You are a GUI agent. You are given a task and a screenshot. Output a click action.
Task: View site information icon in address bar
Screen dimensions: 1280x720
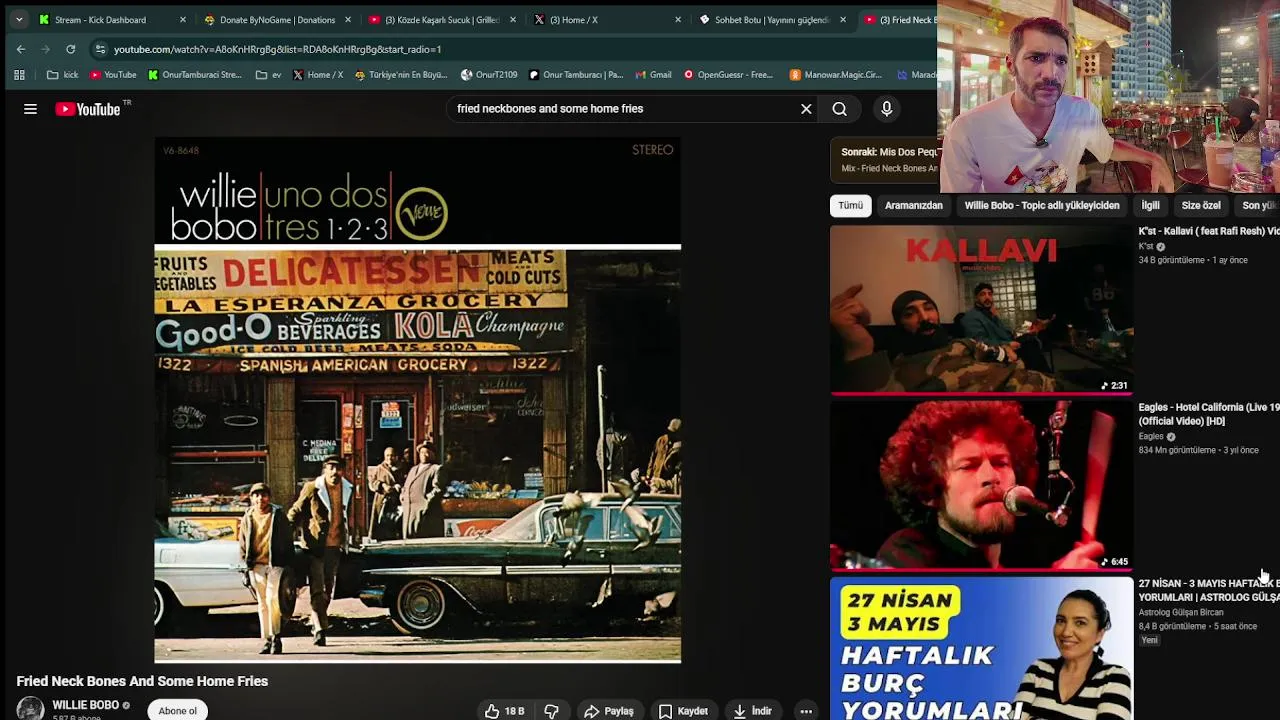100,49
